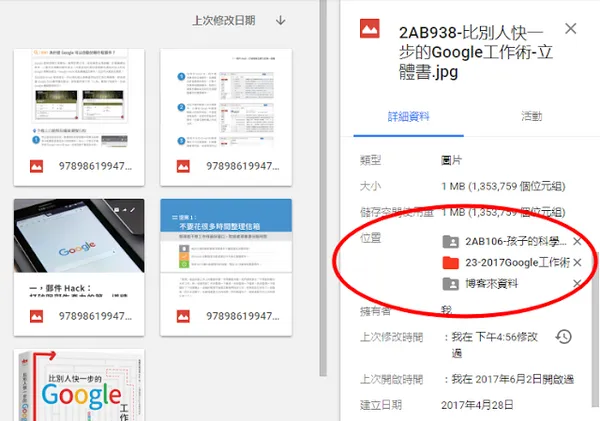600x421 pixels.
Task: Reverse sort order with the down arrow
Action: [280, 20]
